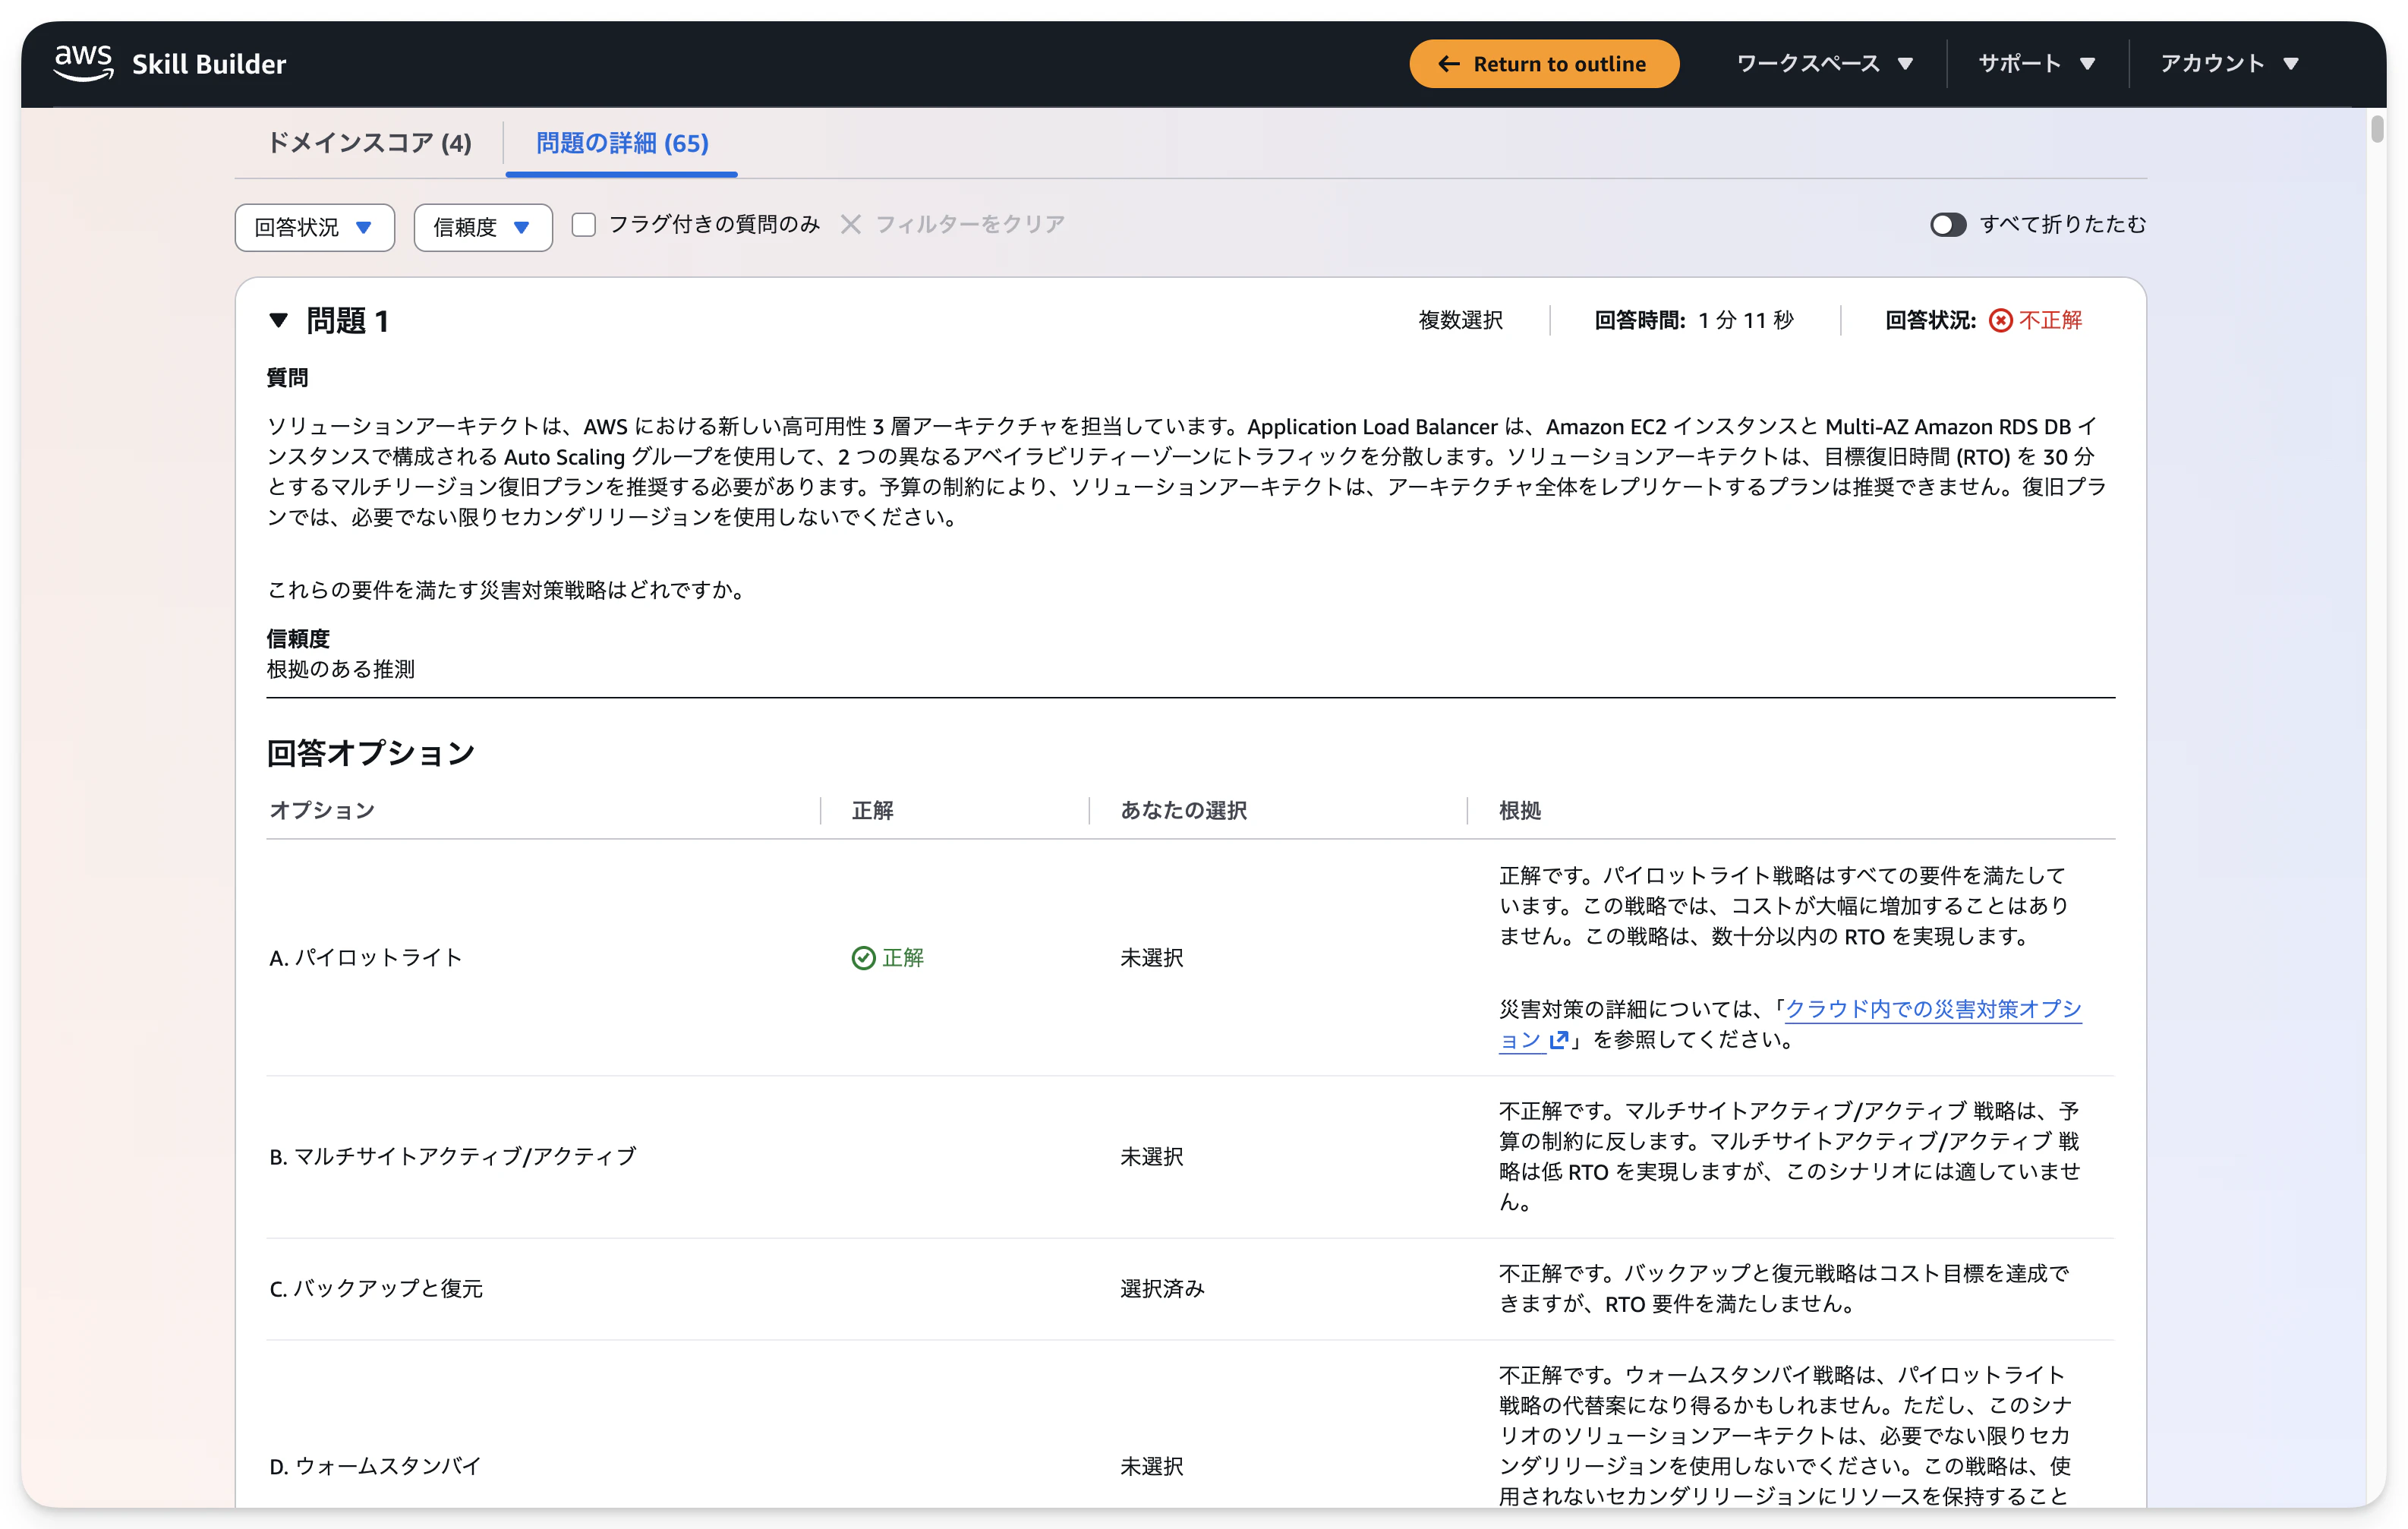This screenshot has height=1529, width=2408.
Task: Toggle the すべて折りたたむ switch
Action: pyautogui.click(x=1948, y=224)
